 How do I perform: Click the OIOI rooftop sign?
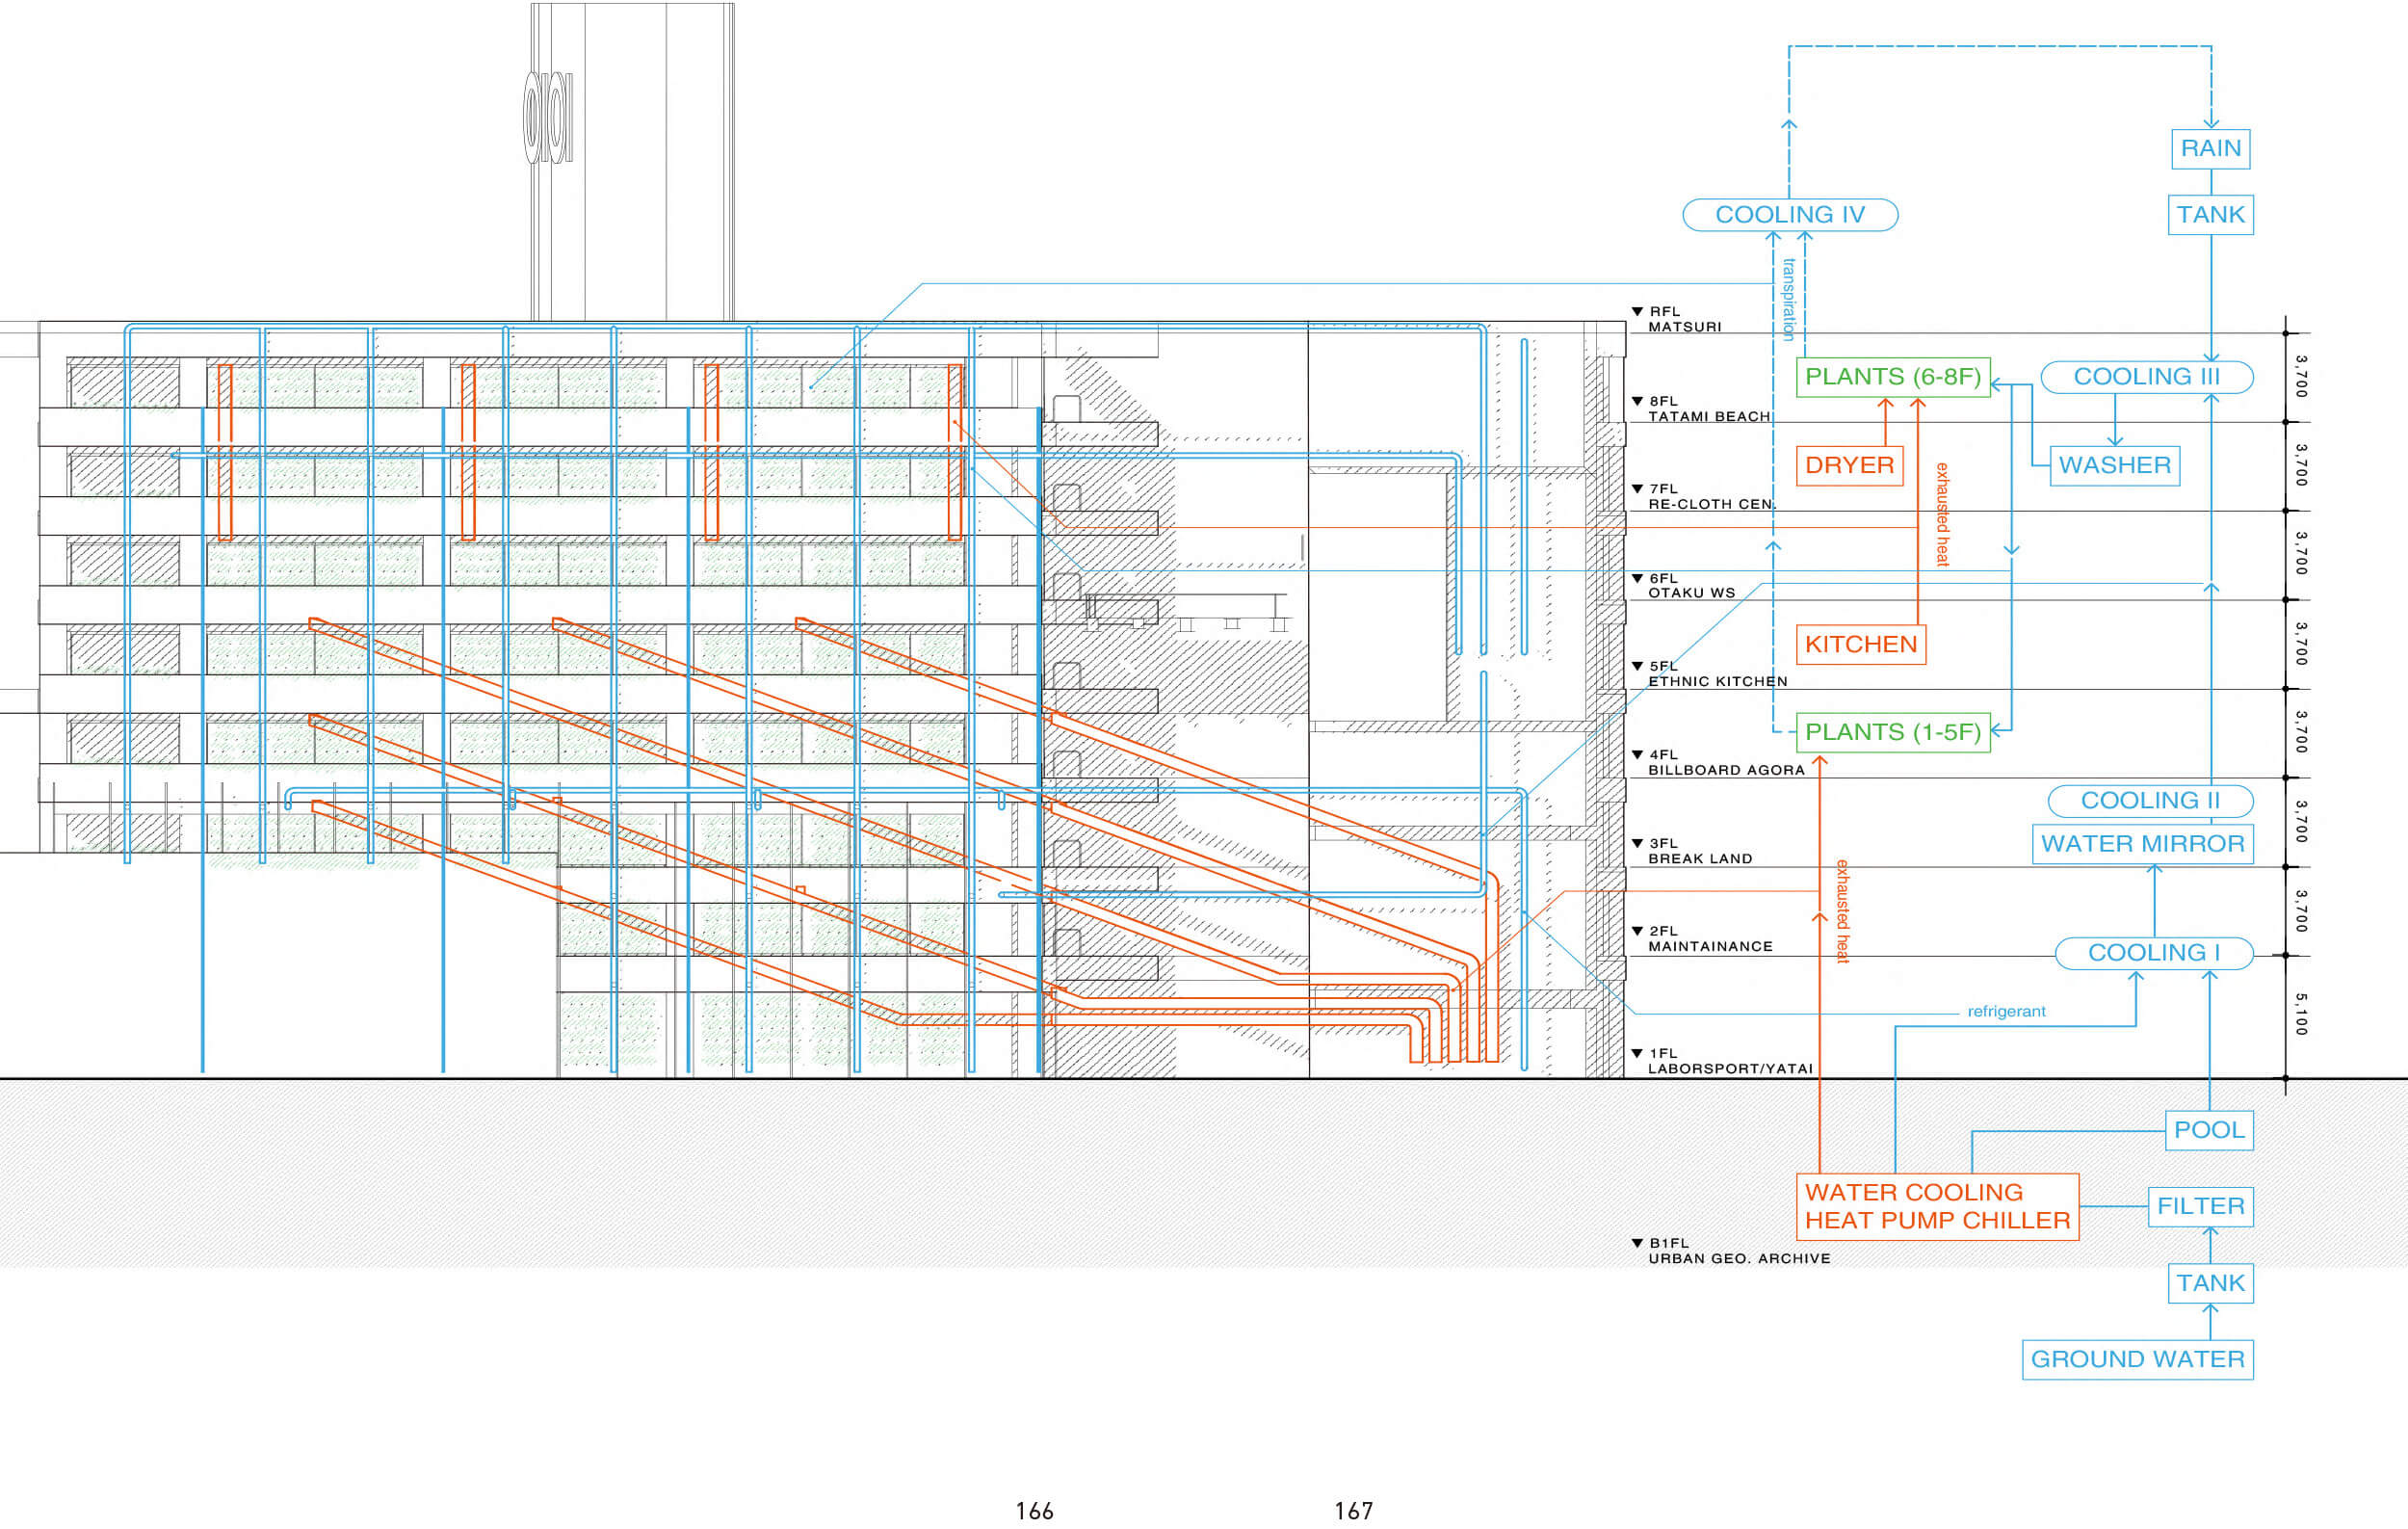(548, 117)
